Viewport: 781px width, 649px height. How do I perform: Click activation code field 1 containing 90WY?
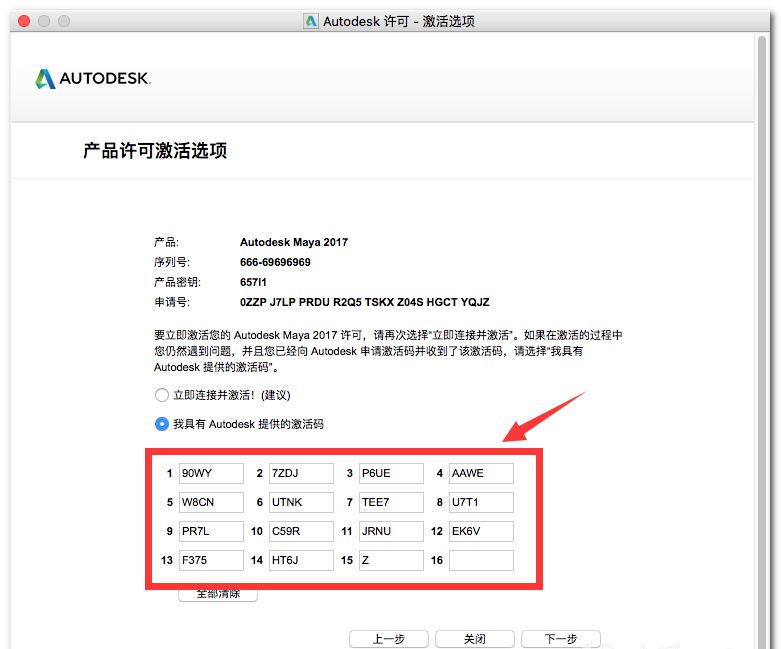tap(211, 473)
